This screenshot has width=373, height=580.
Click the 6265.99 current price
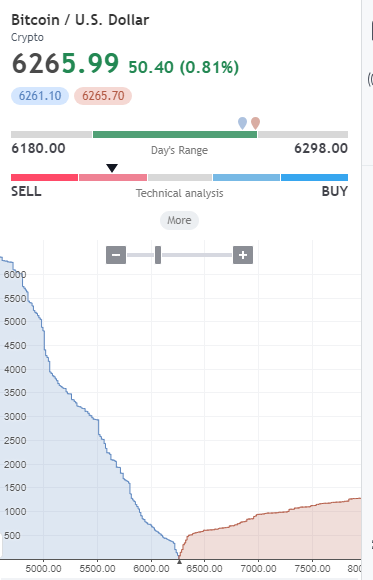[65, 63]
